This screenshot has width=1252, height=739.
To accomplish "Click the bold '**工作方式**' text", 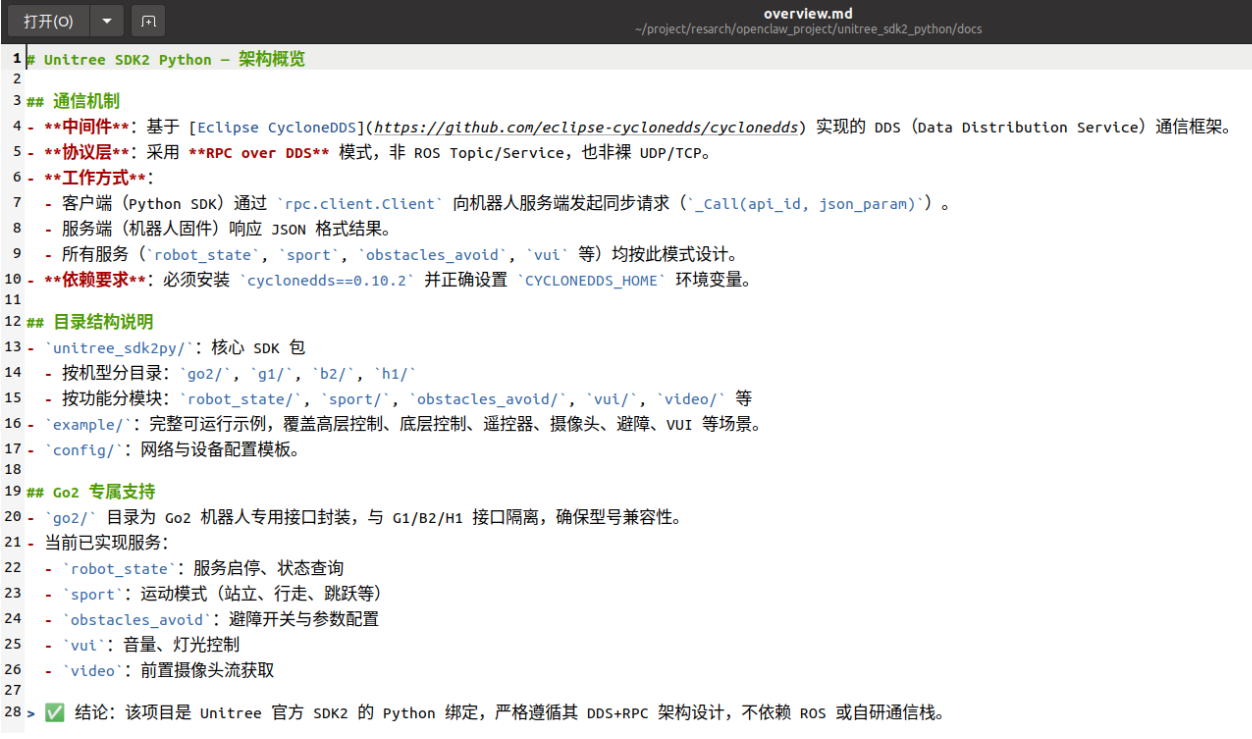I will pos(96,178).
